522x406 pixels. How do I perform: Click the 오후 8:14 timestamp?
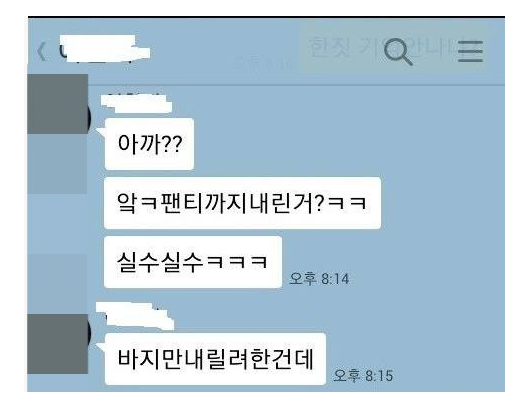(x=319, y=279)
